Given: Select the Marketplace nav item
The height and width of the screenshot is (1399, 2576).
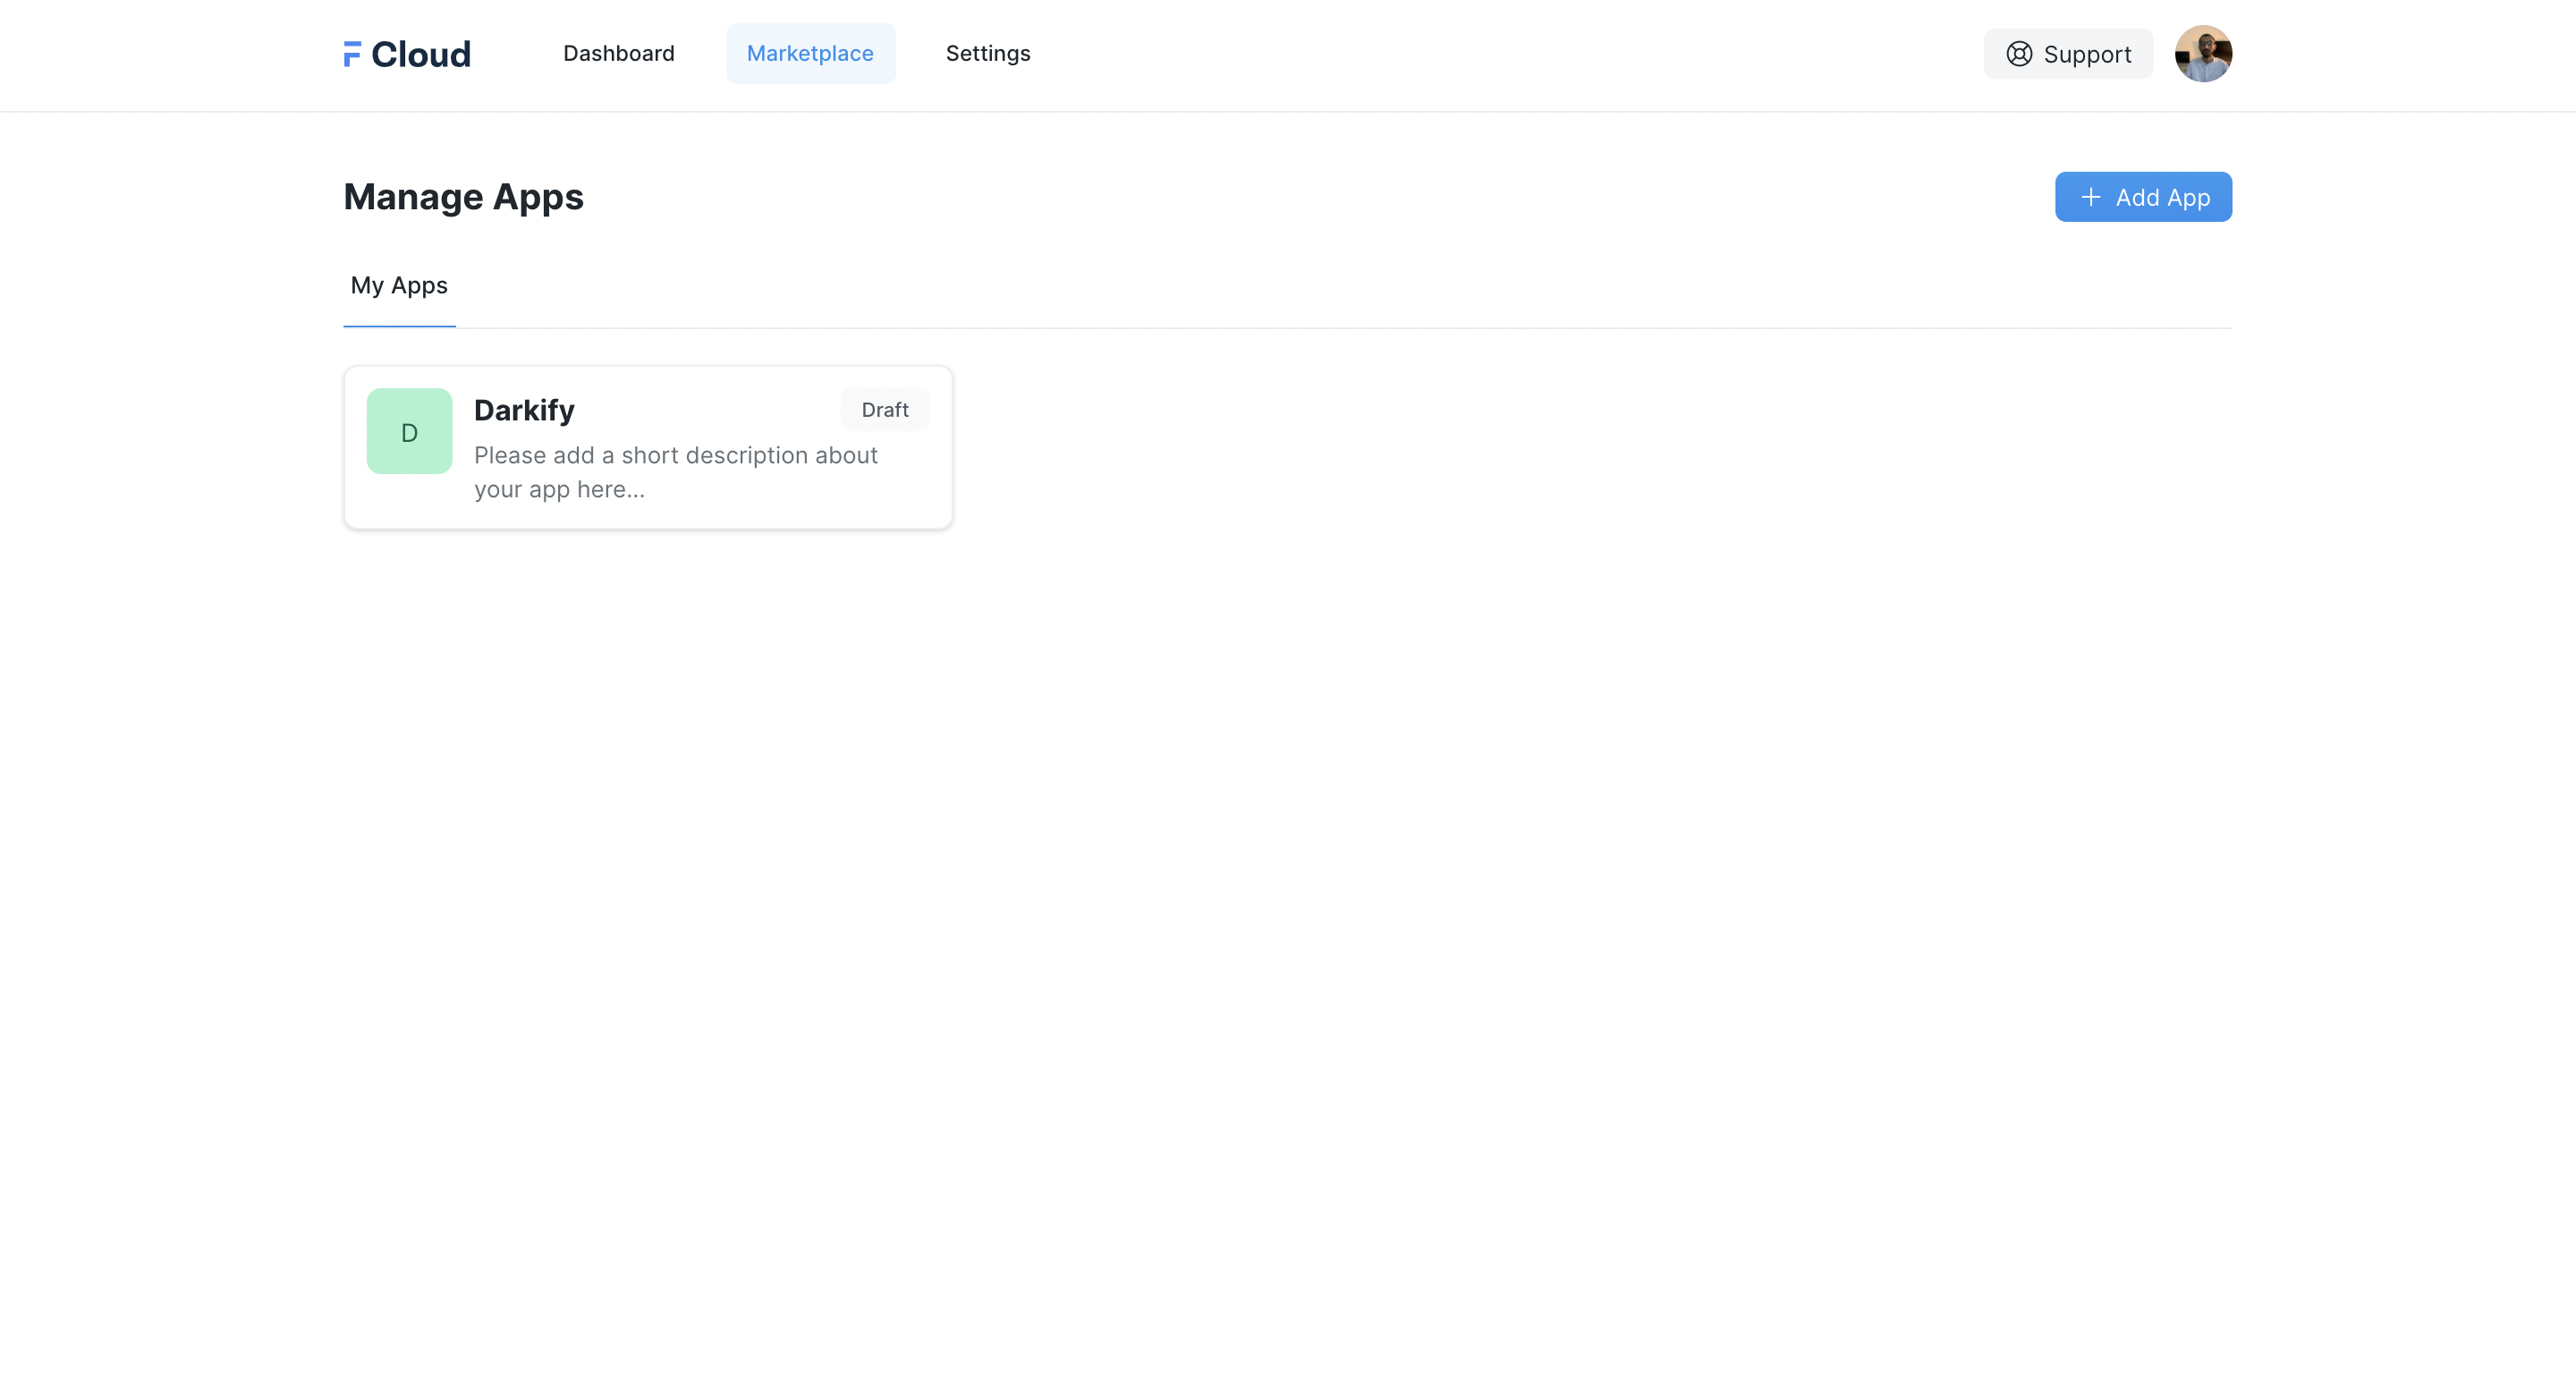Looking at the screenshot, I should (x=810, y=54).
